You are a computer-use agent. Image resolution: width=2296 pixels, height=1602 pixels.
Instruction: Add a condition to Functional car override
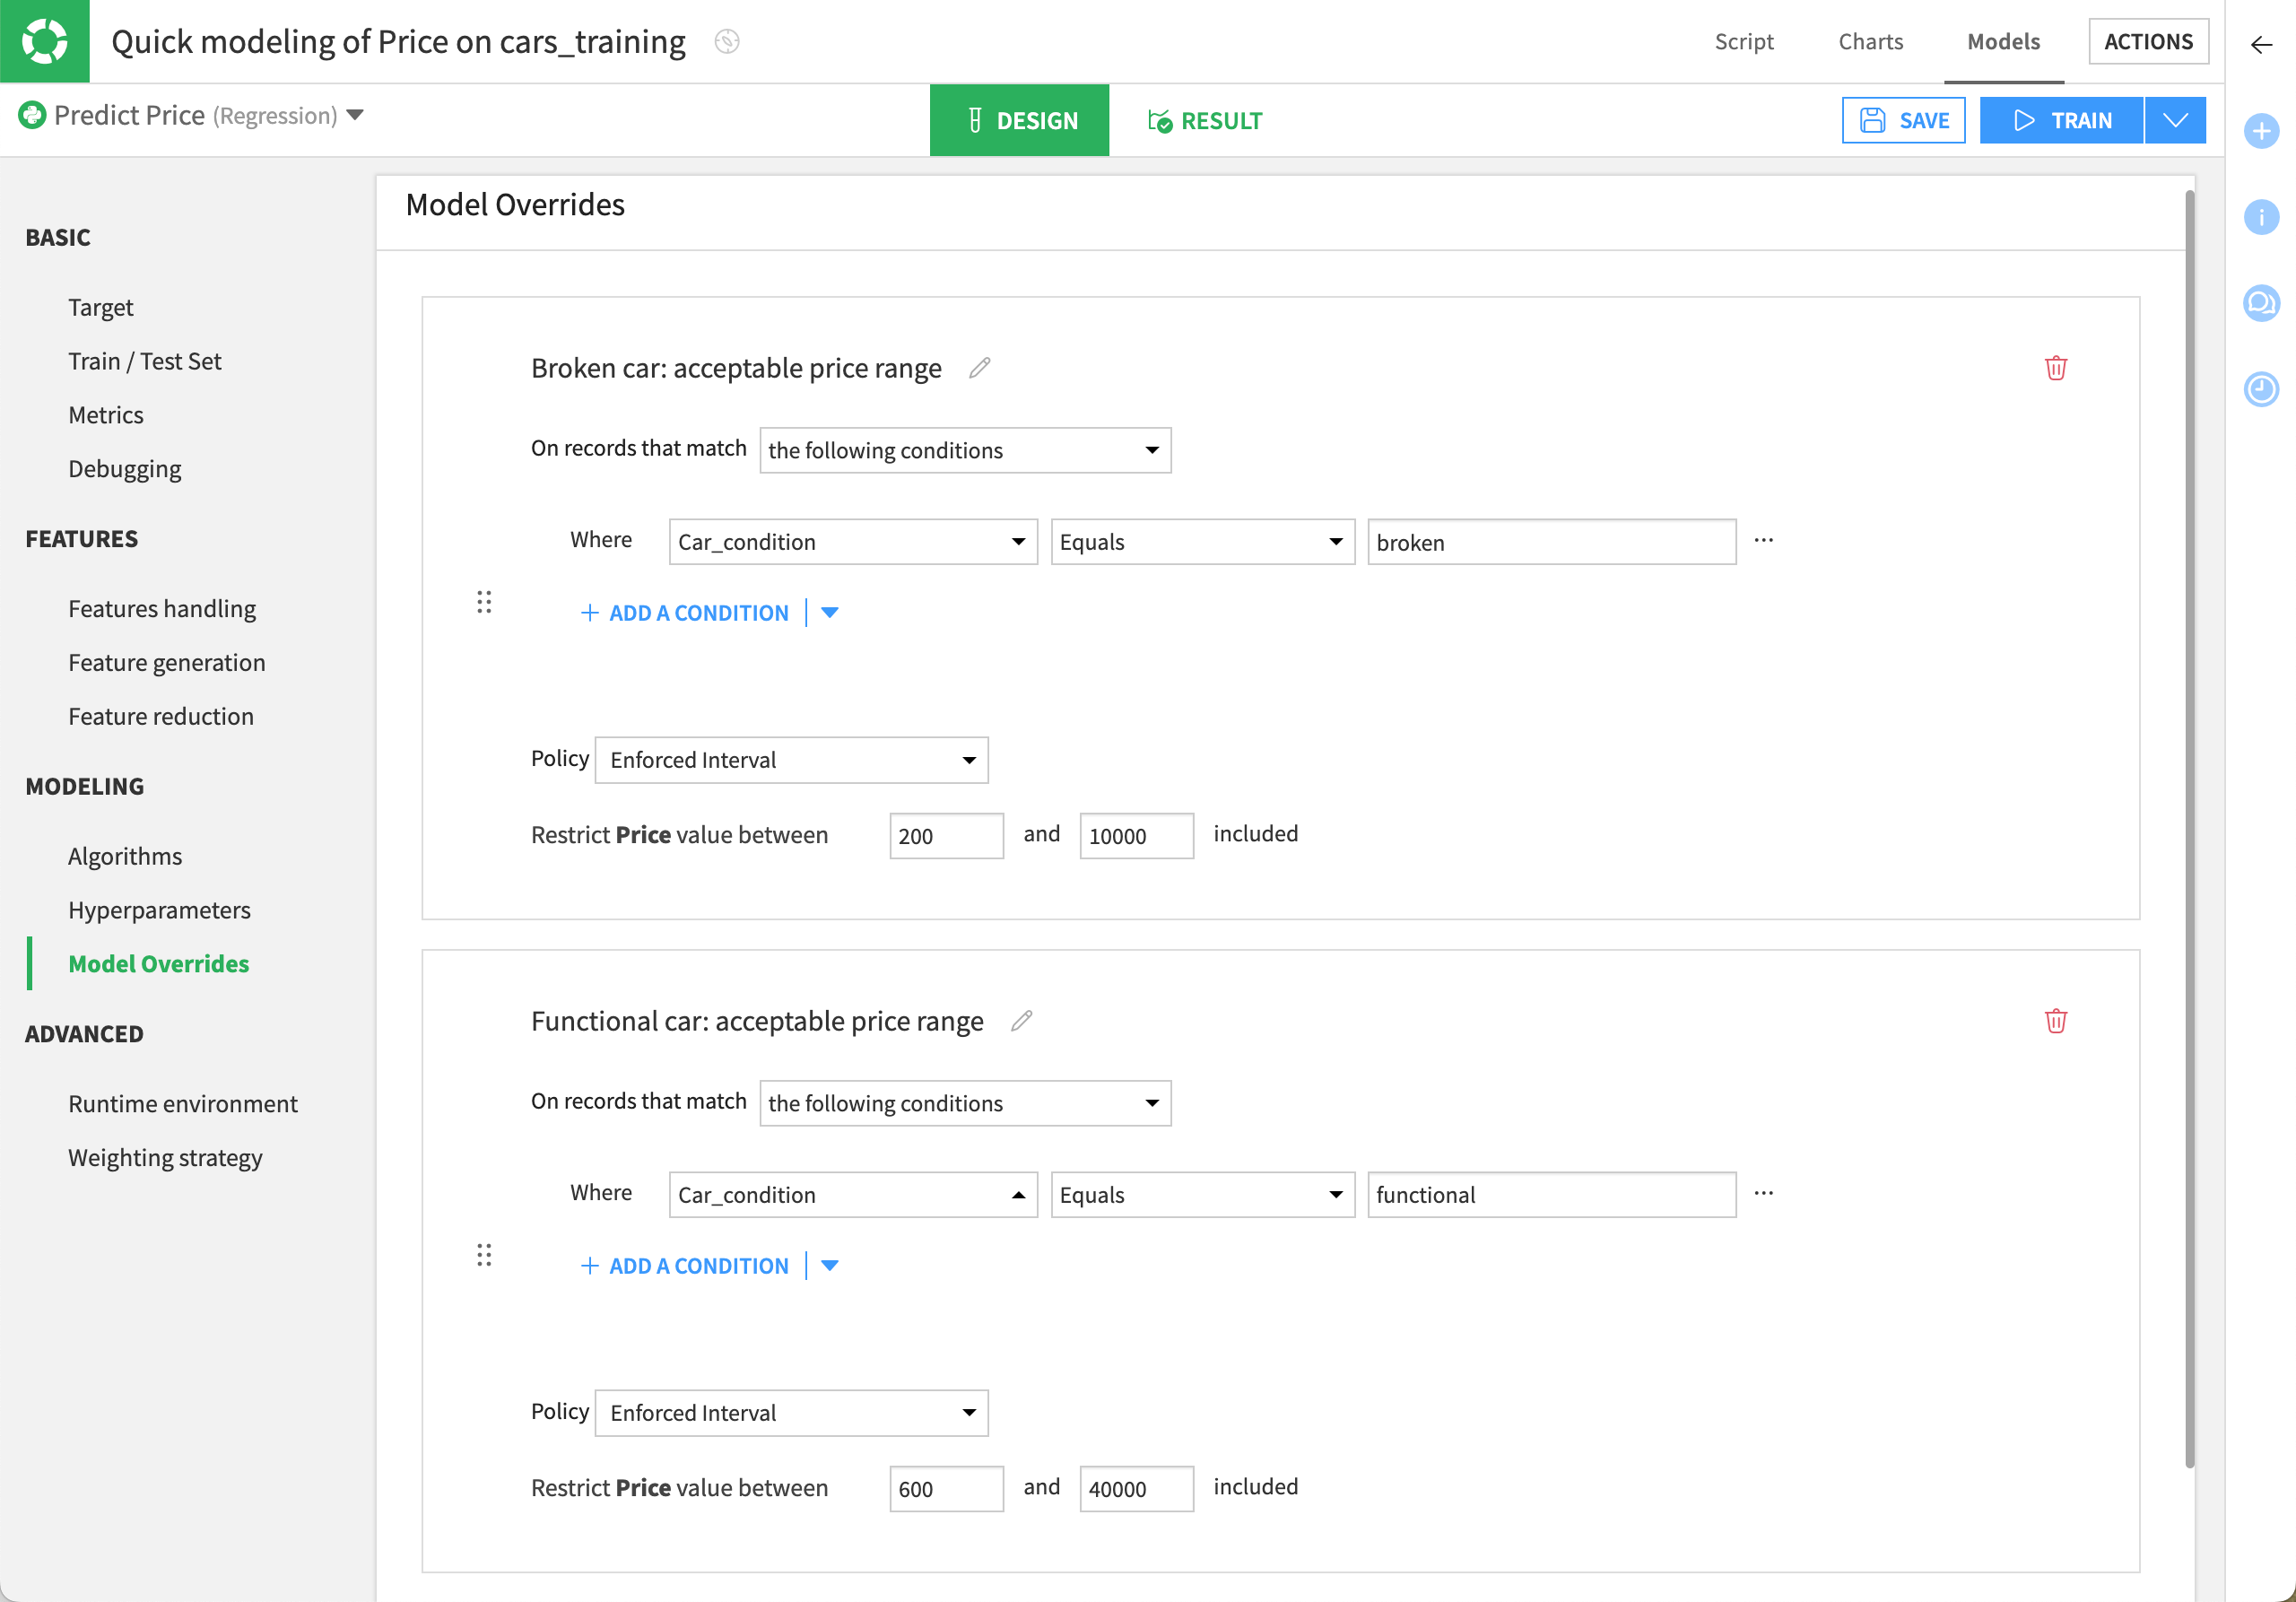(x=686, y=1265)
